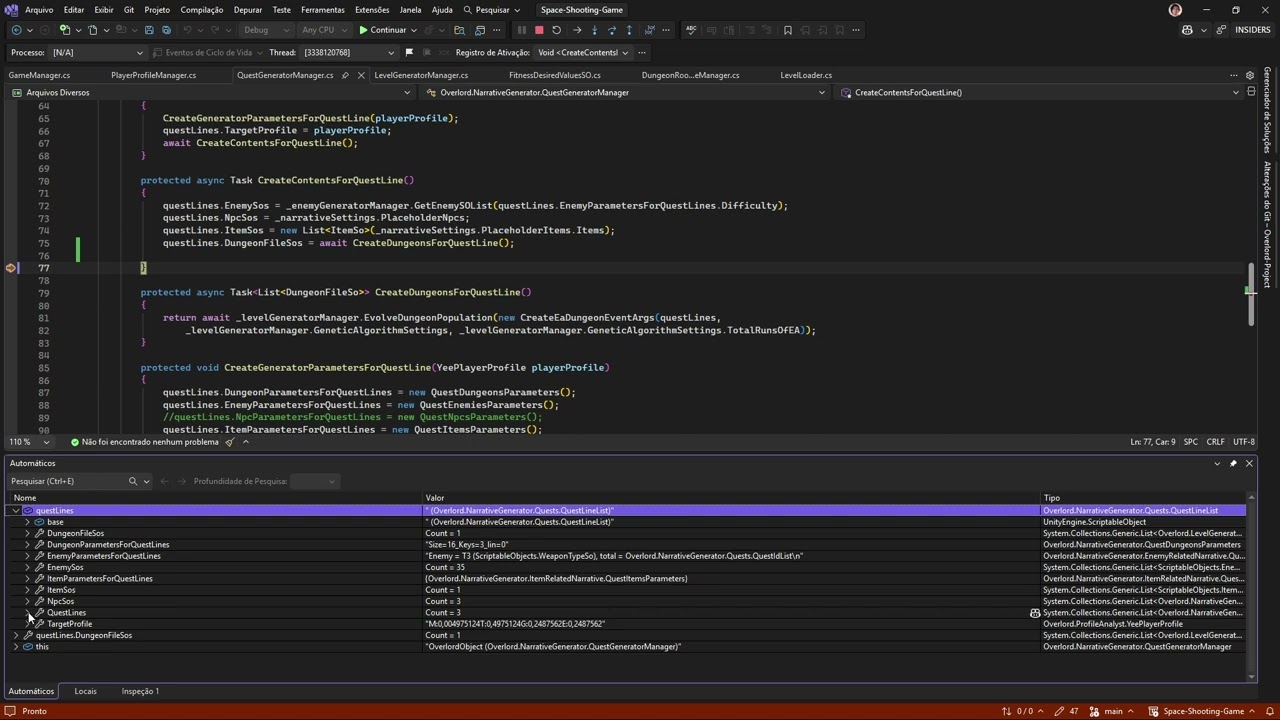The height and width of the screenshot is (720, 1280).
Task: Expand the NpcSos node
Action: (27, 601)
